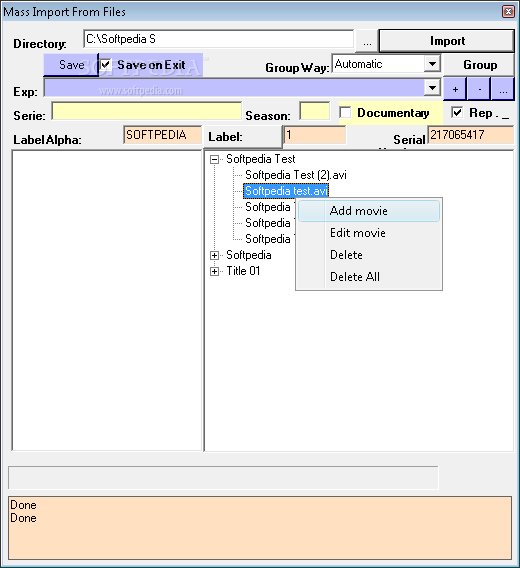Toggle the Save on Exit checkbox
The image size is (520, 568).
click(105, 65)
